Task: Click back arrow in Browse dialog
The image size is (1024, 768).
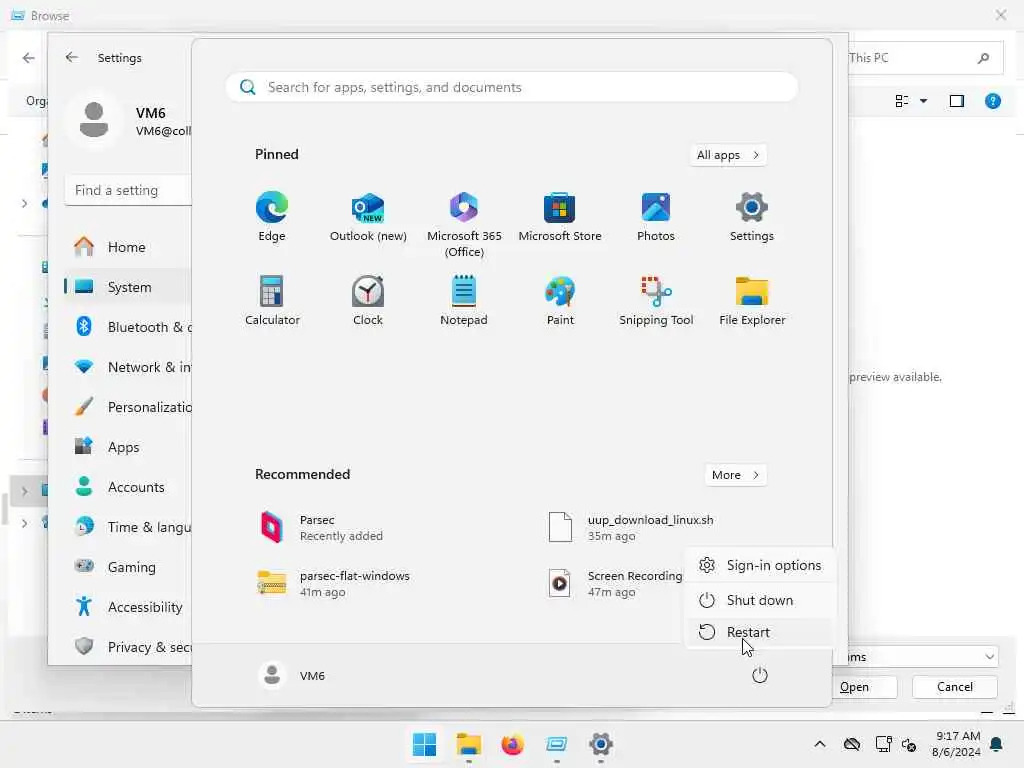Action: coord(28,58)
